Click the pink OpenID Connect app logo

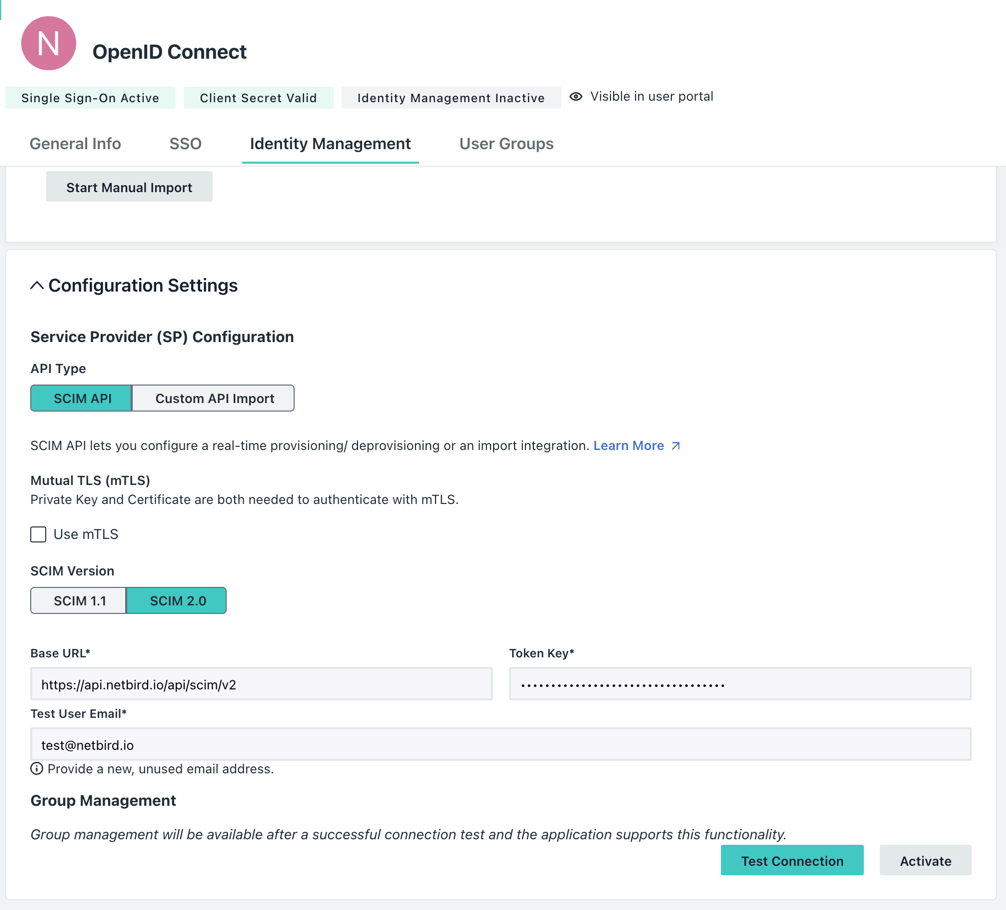[x=47, y=43]
